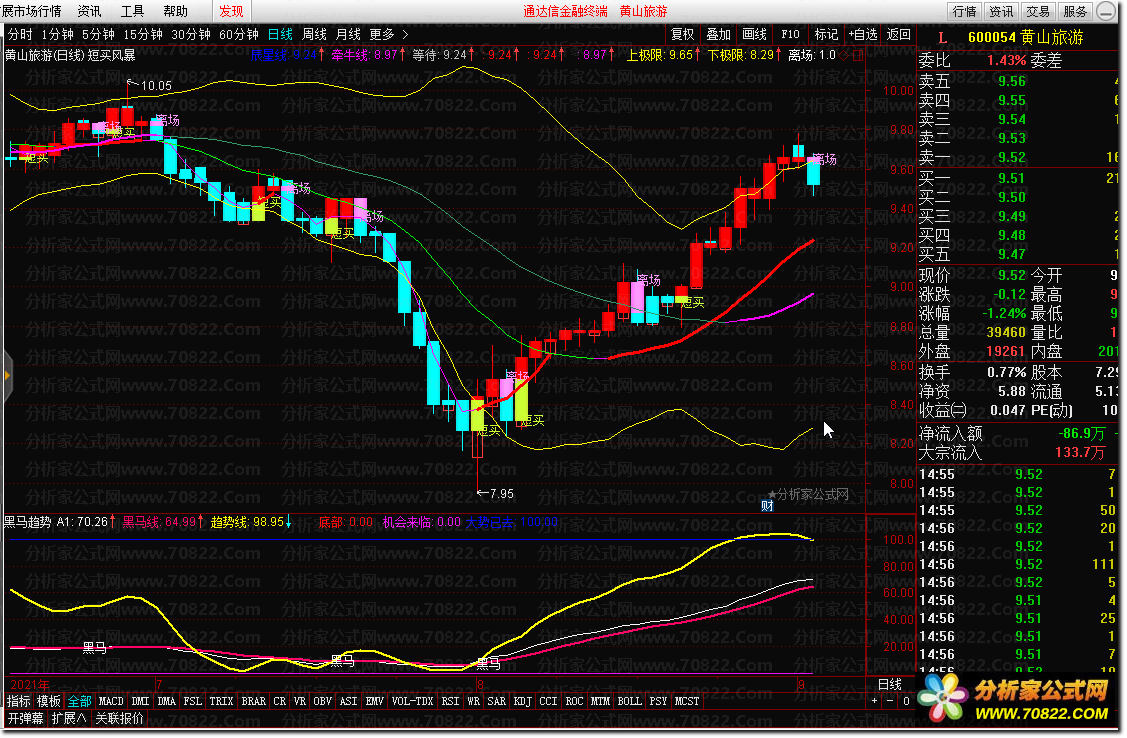Select the 15分钟 period
The image size is (1127, 738).
pyautogui.click(x=143, y=34)
